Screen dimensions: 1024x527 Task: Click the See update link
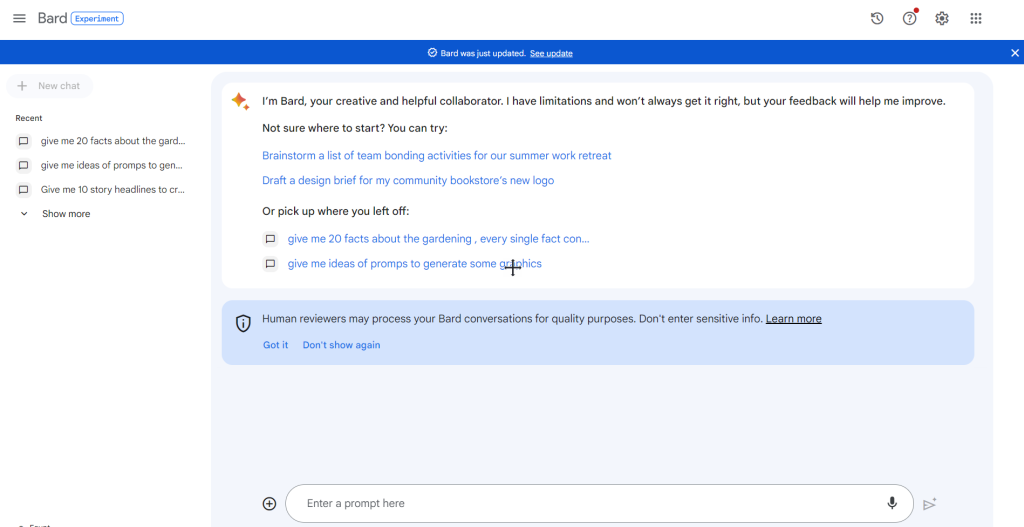pos(551,54)
